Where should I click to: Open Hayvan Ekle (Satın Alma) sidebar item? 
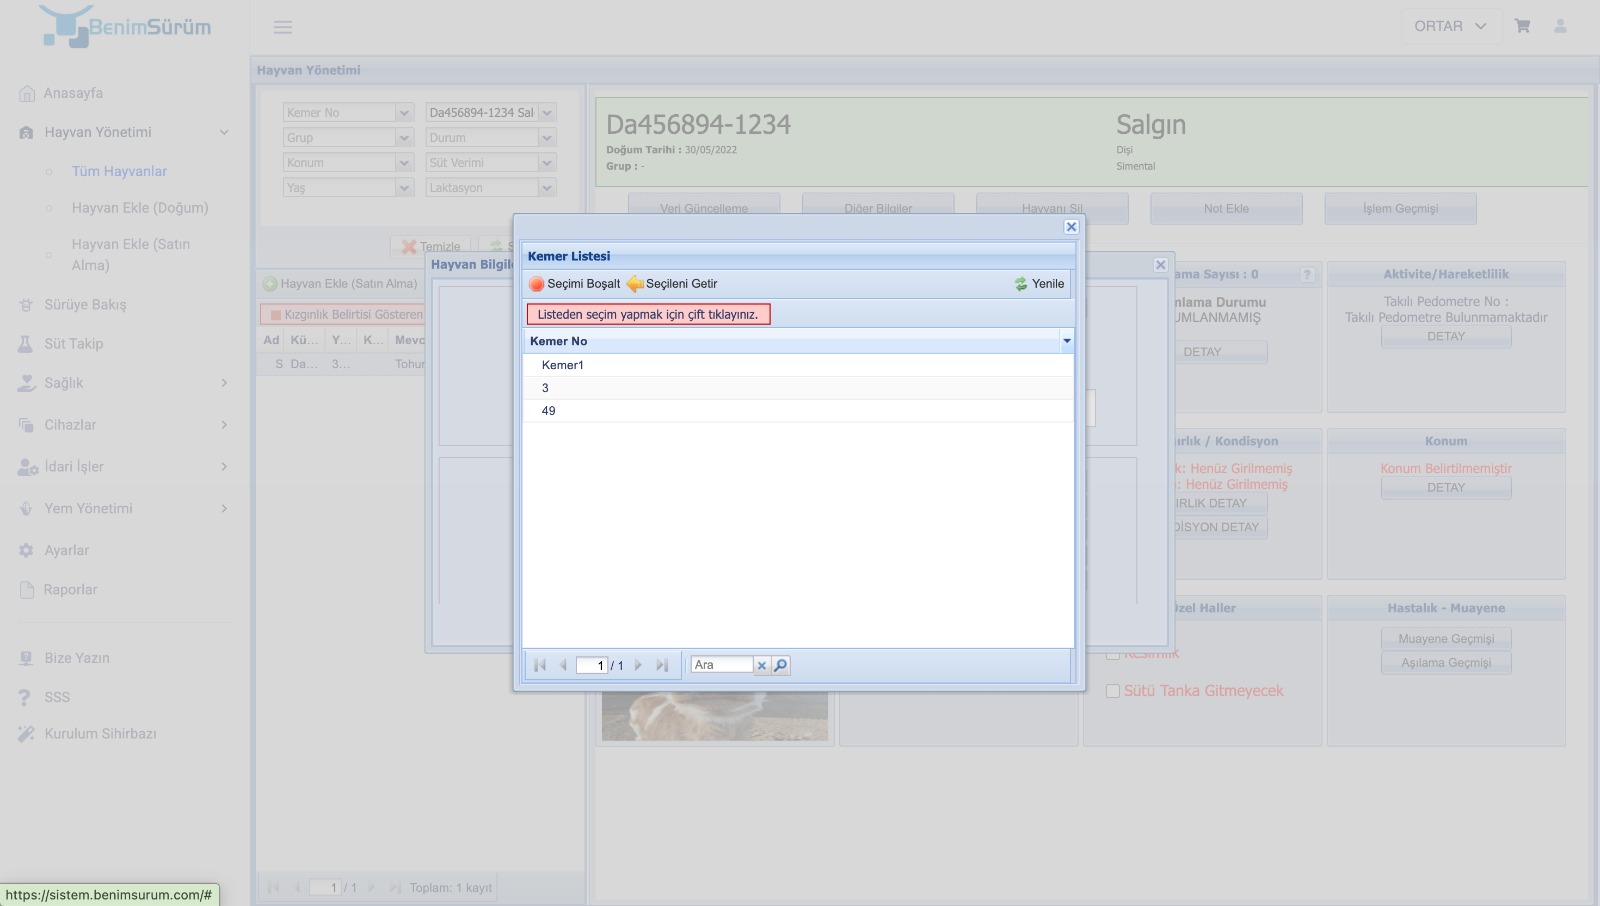tap(131, 254)
